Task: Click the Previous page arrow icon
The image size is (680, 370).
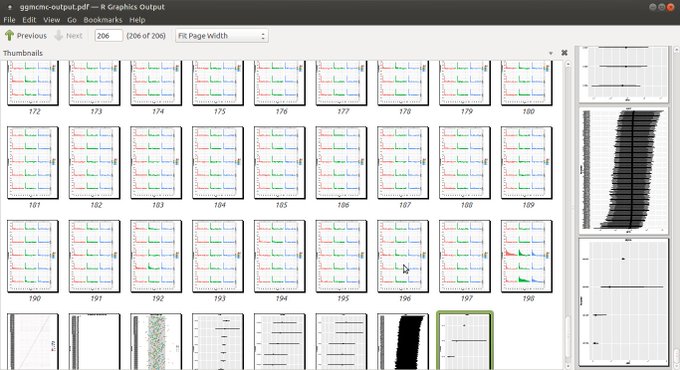Action: [x=10, y=36]
